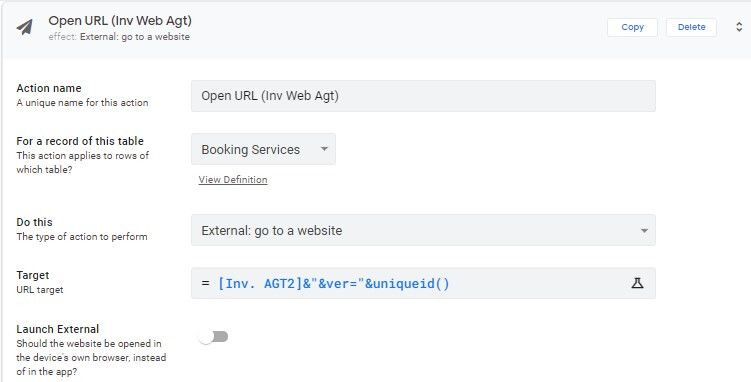This screenshot has width=751, height=382.
Task: Edit the Target URL expression field
Action: [x=423, y=283]
